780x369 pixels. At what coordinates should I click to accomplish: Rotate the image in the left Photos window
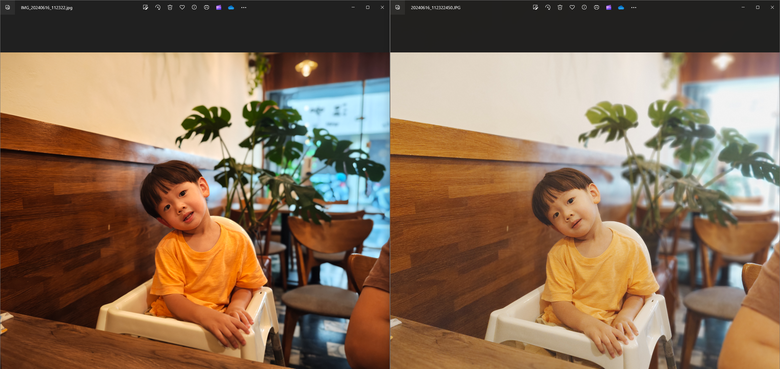(158, 7)
